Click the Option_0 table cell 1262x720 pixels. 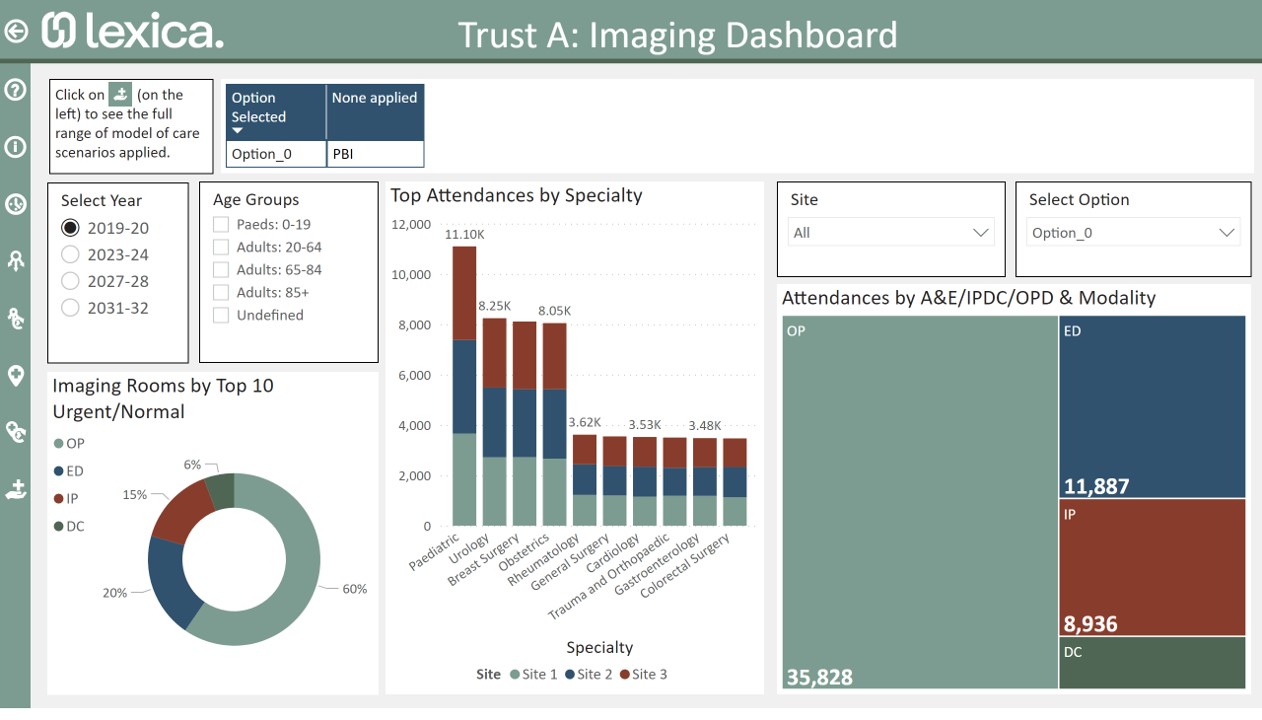(x=276, y=154)
